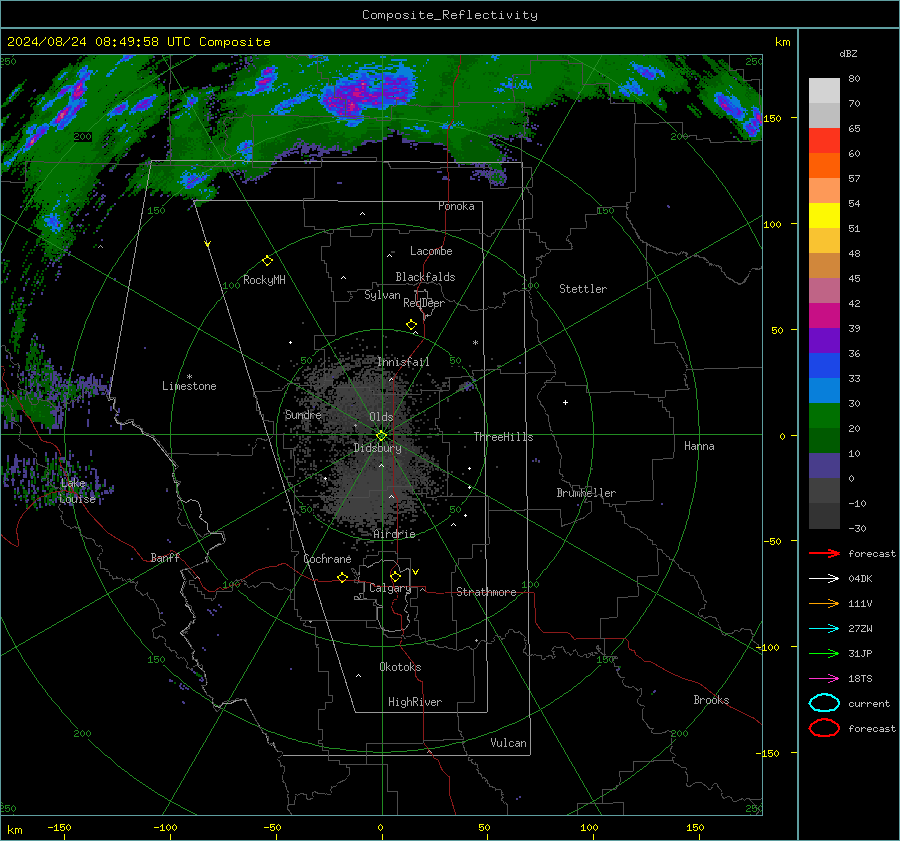The image size is (900, 841).
Task: Click the Lake Louise label
Action: pos(77,491)
